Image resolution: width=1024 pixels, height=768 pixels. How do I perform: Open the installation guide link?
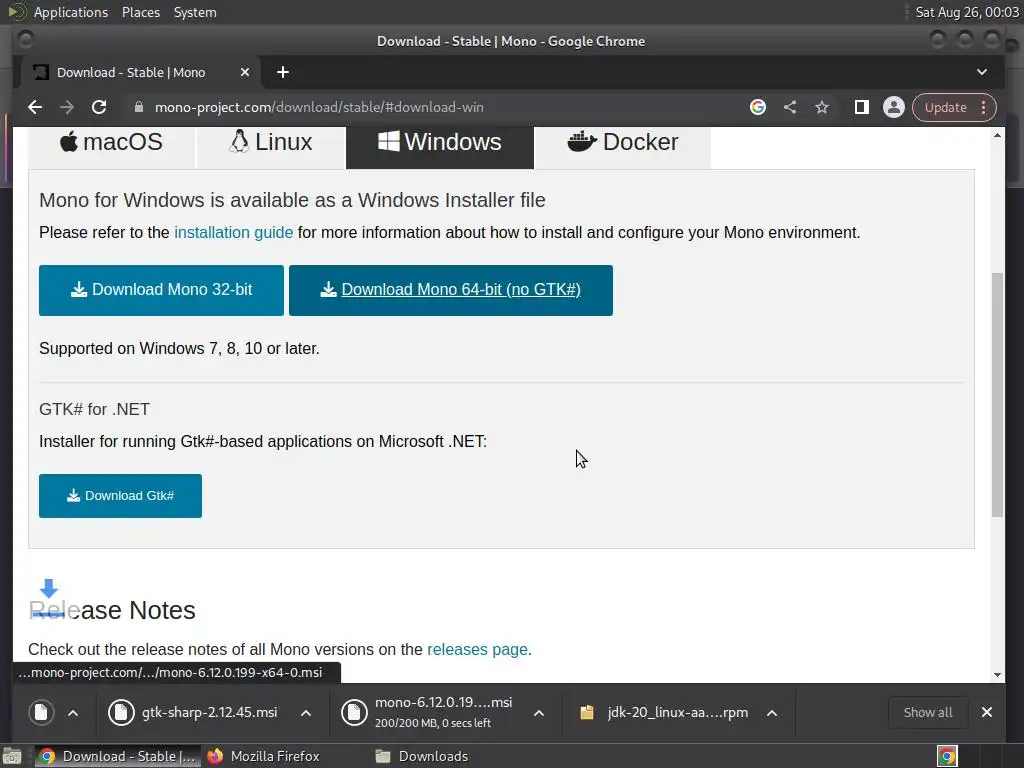(x=233, y=232)
